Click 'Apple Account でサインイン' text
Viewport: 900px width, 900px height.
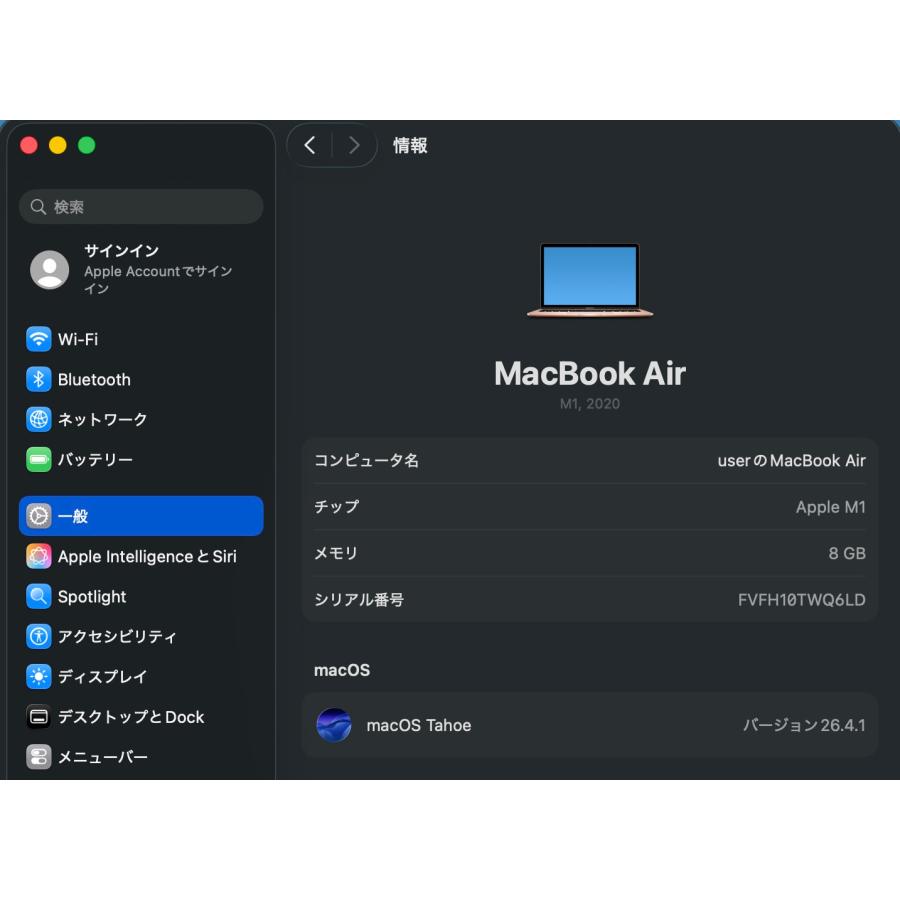pyautogui.click(x=158, y=279)
